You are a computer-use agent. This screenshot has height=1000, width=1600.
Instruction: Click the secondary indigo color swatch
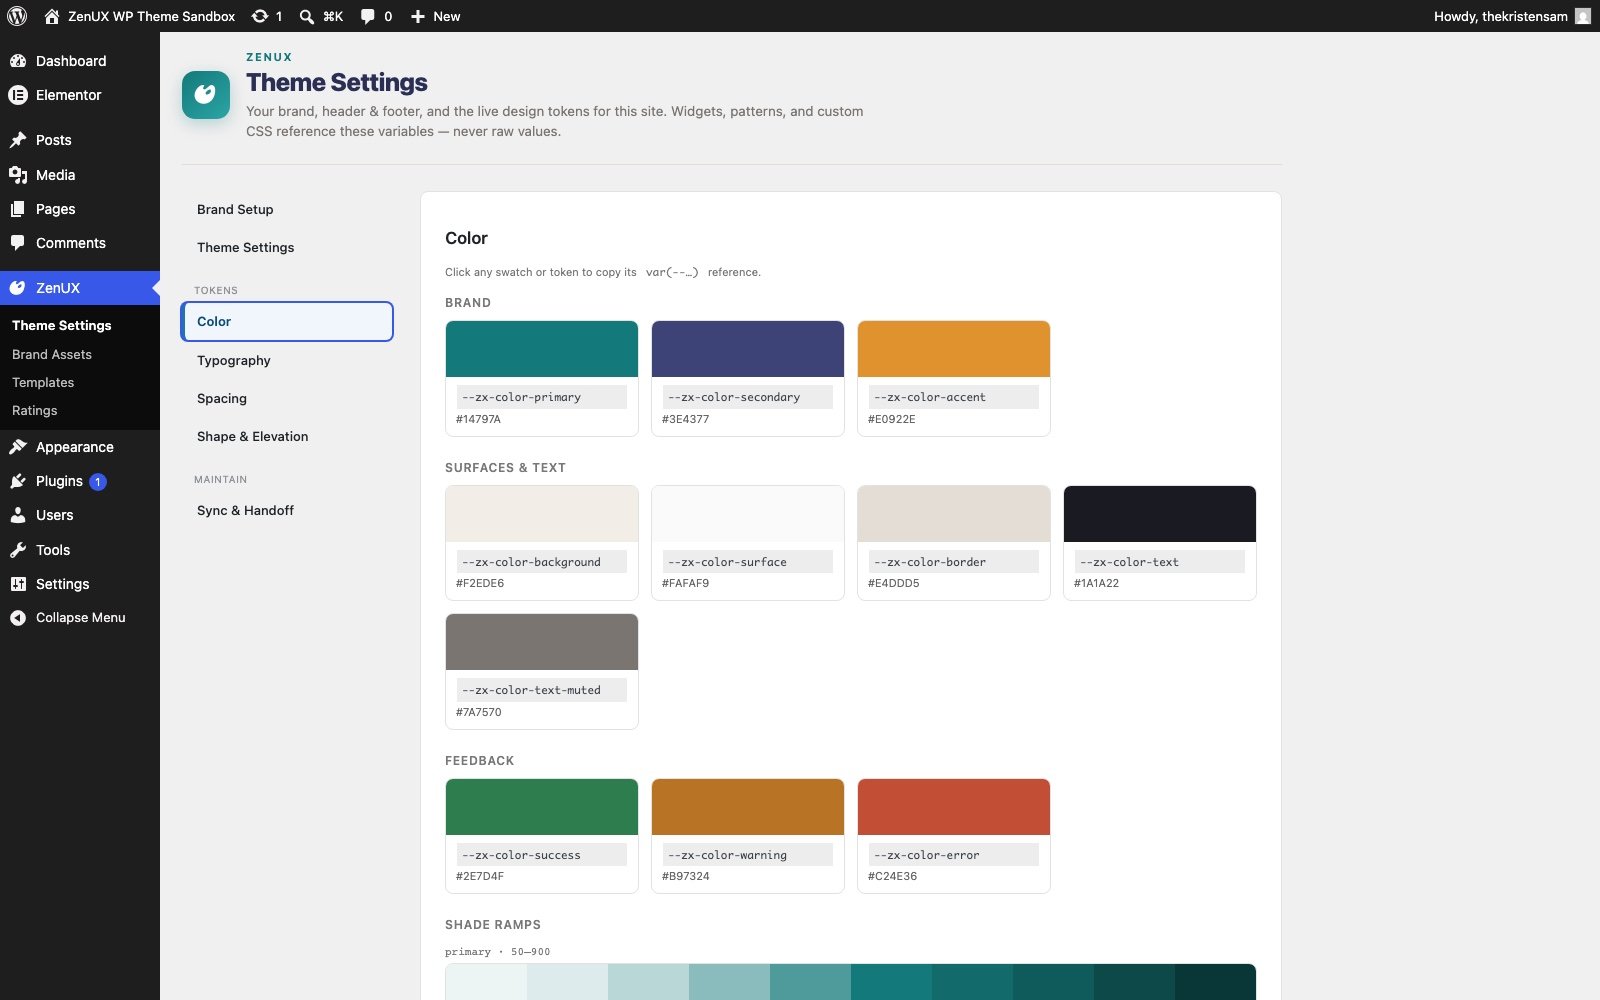tap(748, 349)
